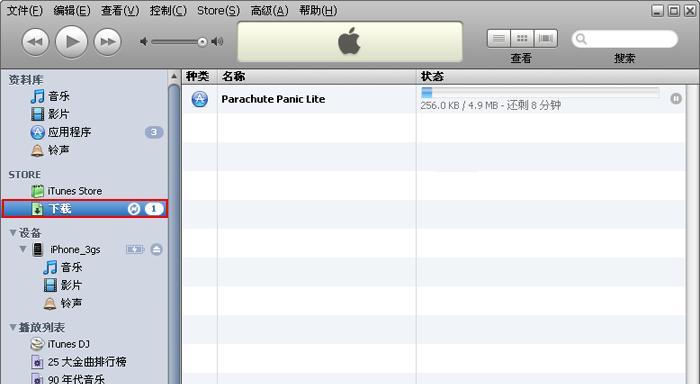Click the download count badge 1

pyautogui.click(x=154, y=209)
